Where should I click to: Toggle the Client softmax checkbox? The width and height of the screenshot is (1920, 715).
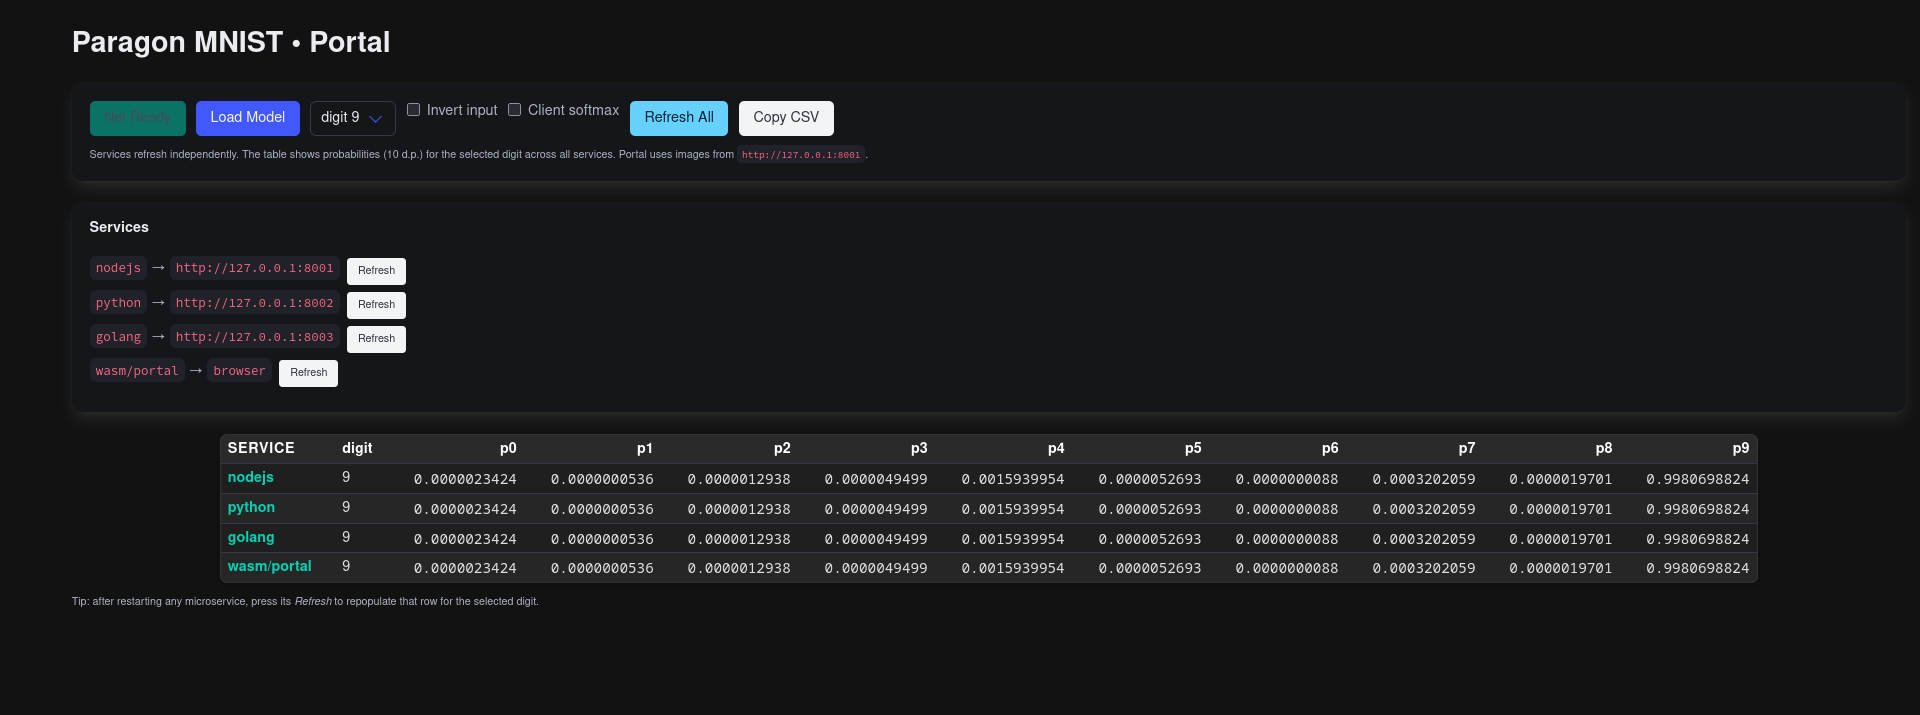pyautogui.click(x=514, y=110)
